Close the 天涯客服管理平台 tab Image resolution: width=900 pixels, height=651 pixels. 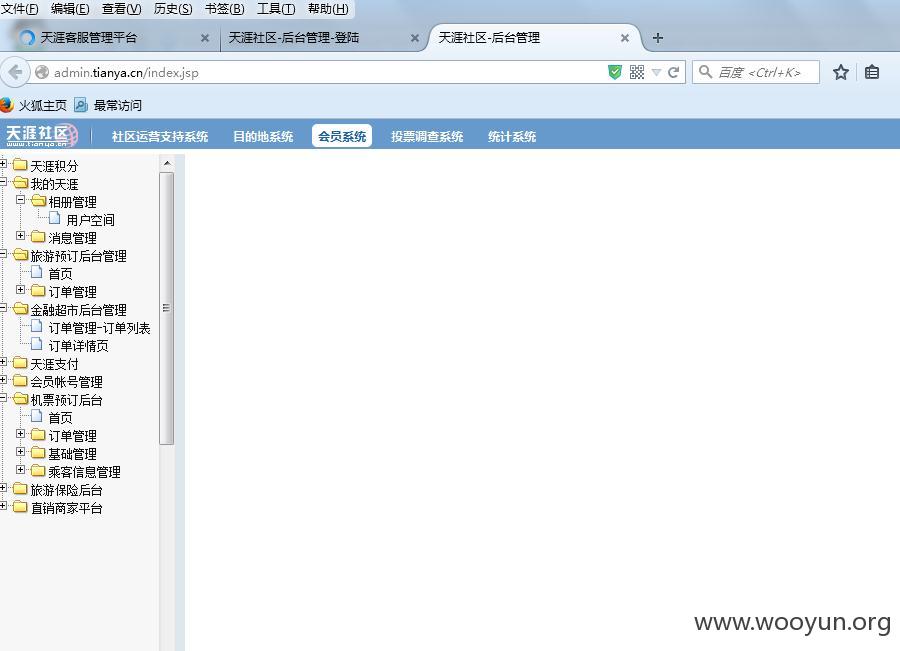[205, 38]
